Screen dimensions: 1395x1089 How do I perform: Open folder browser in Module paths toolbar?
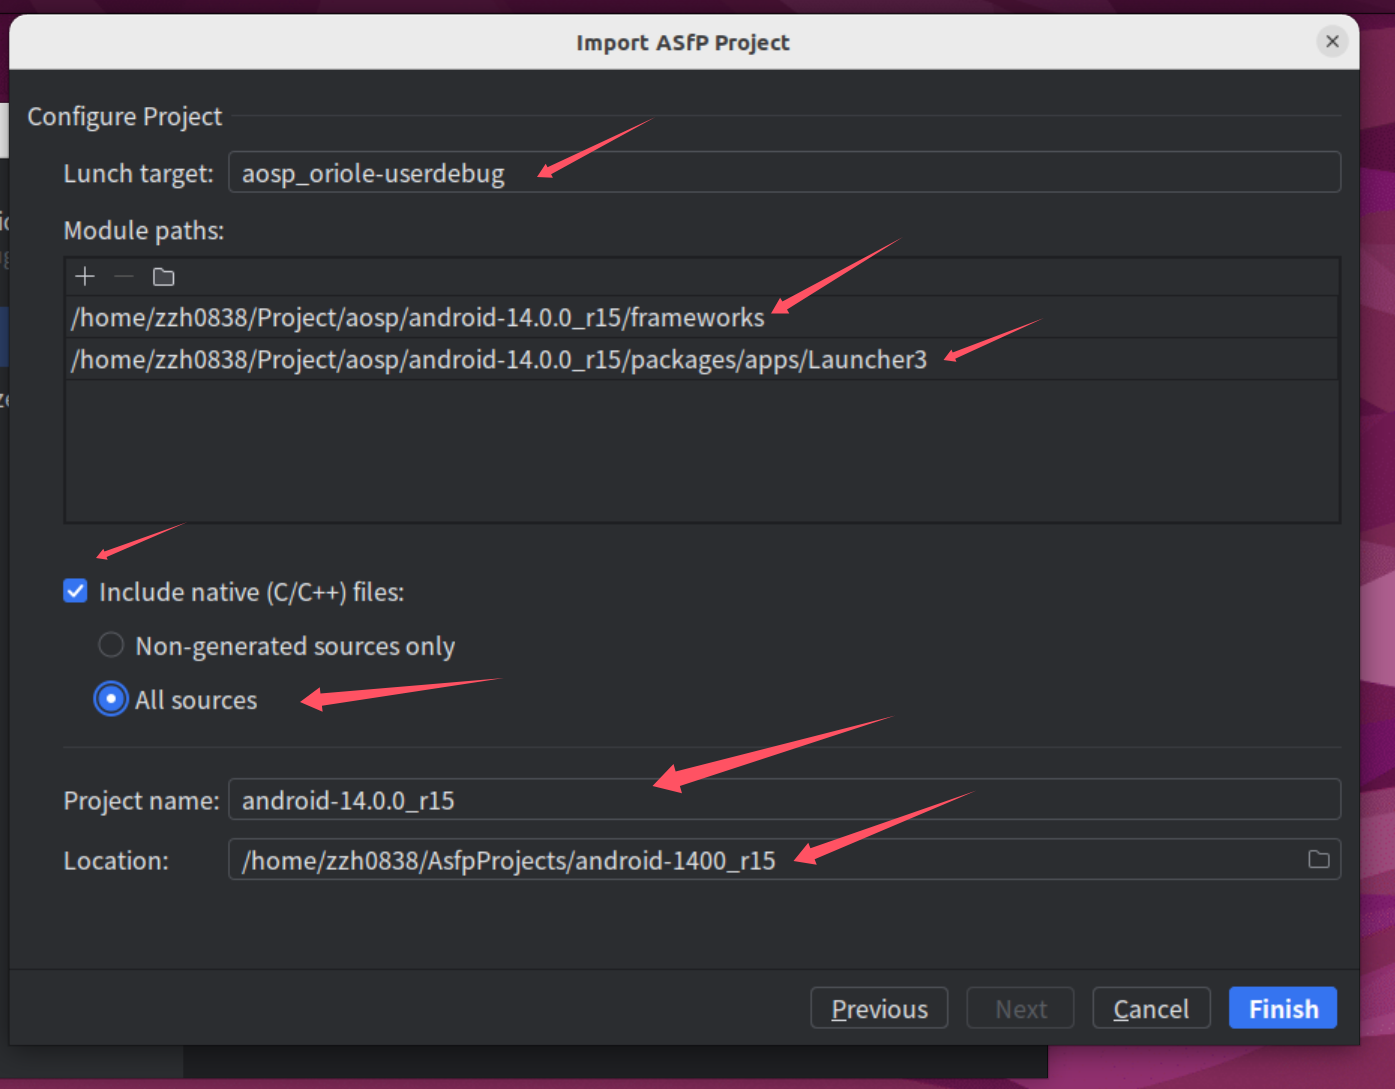point(164,277)
